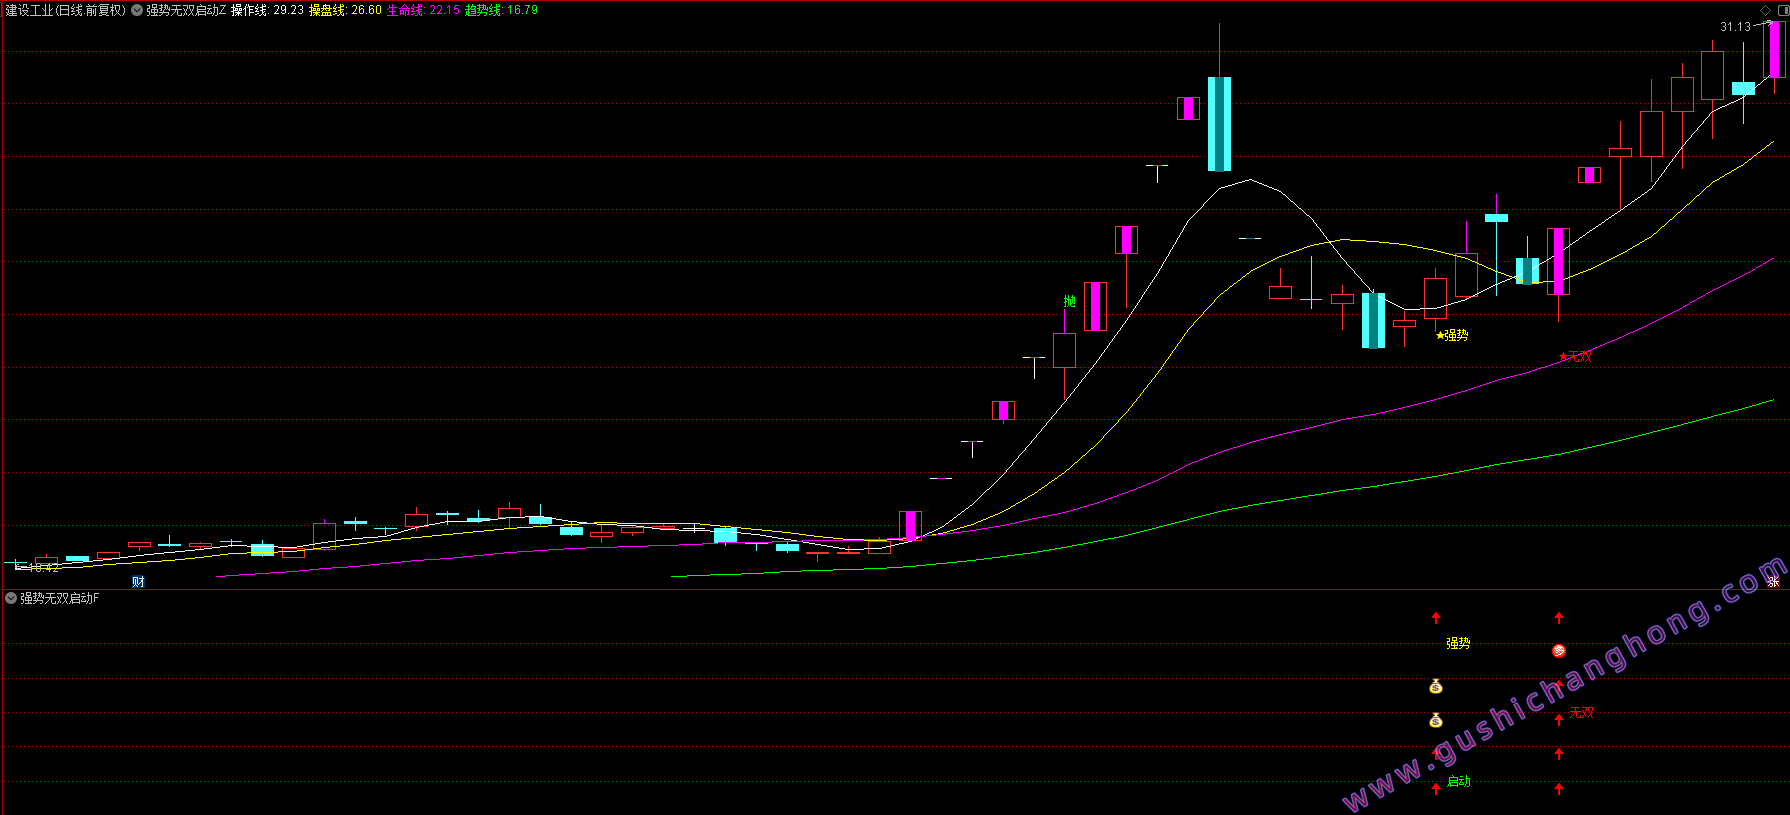This screenshot has height=815, width=1790.
Task: Open the 强势无双启动F indicator dropdown
Action: [11, 598]
